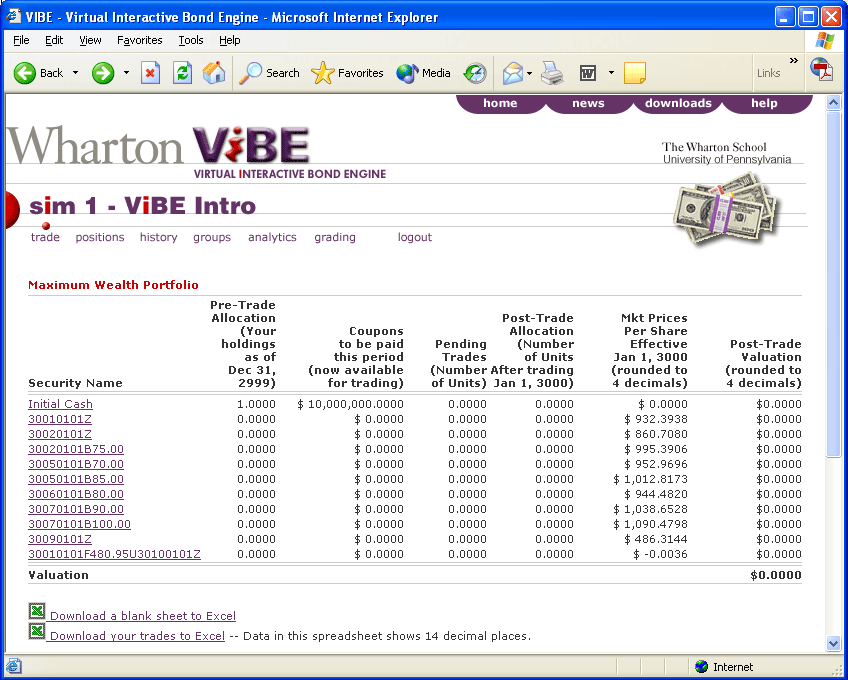Open the Initial Cash security link
848x680 pixels.
(x=61, y=404)
